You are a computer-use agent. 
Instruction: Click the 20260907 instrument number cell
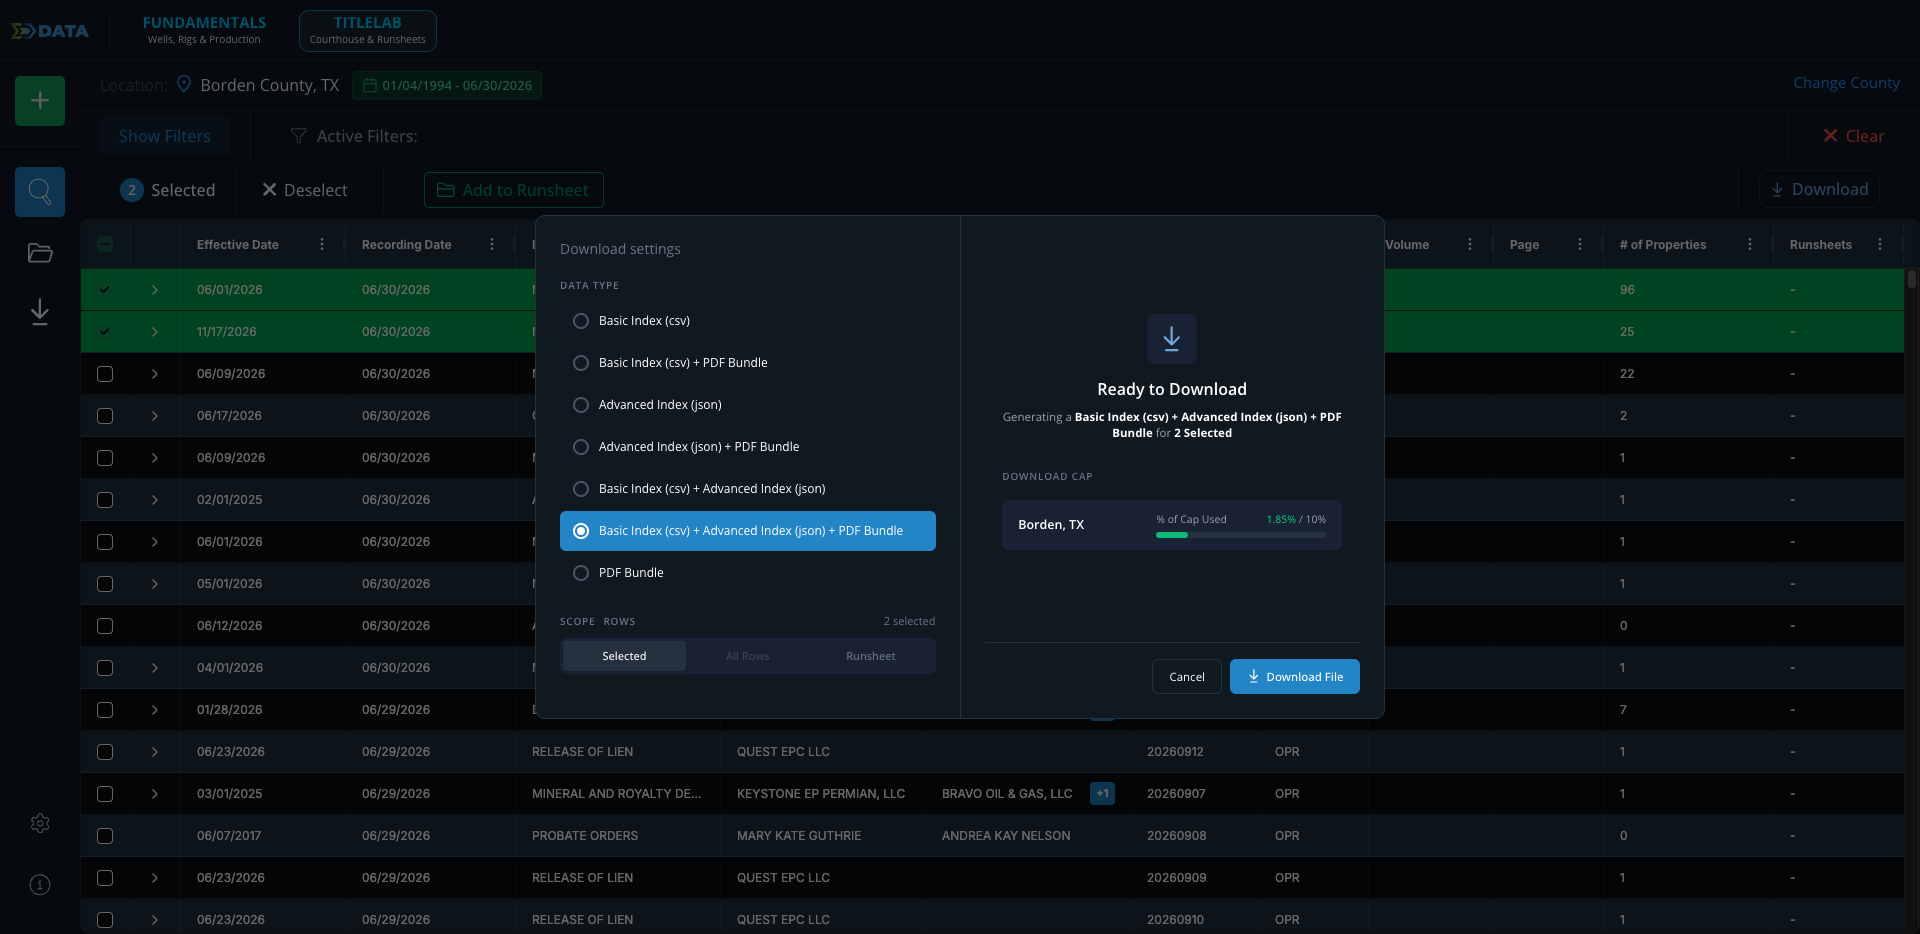click(x=1176, y=794)
